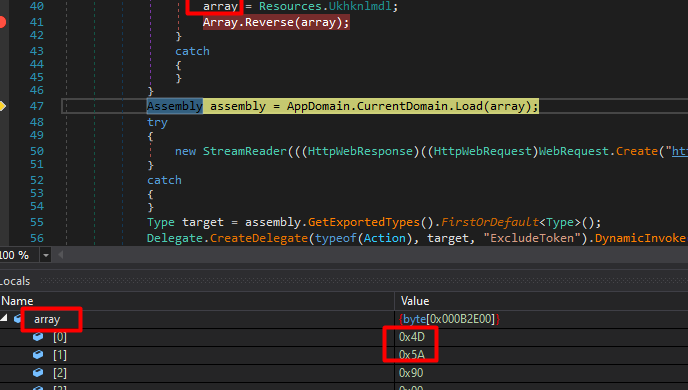Click the Locals panel title

(15, 281)
